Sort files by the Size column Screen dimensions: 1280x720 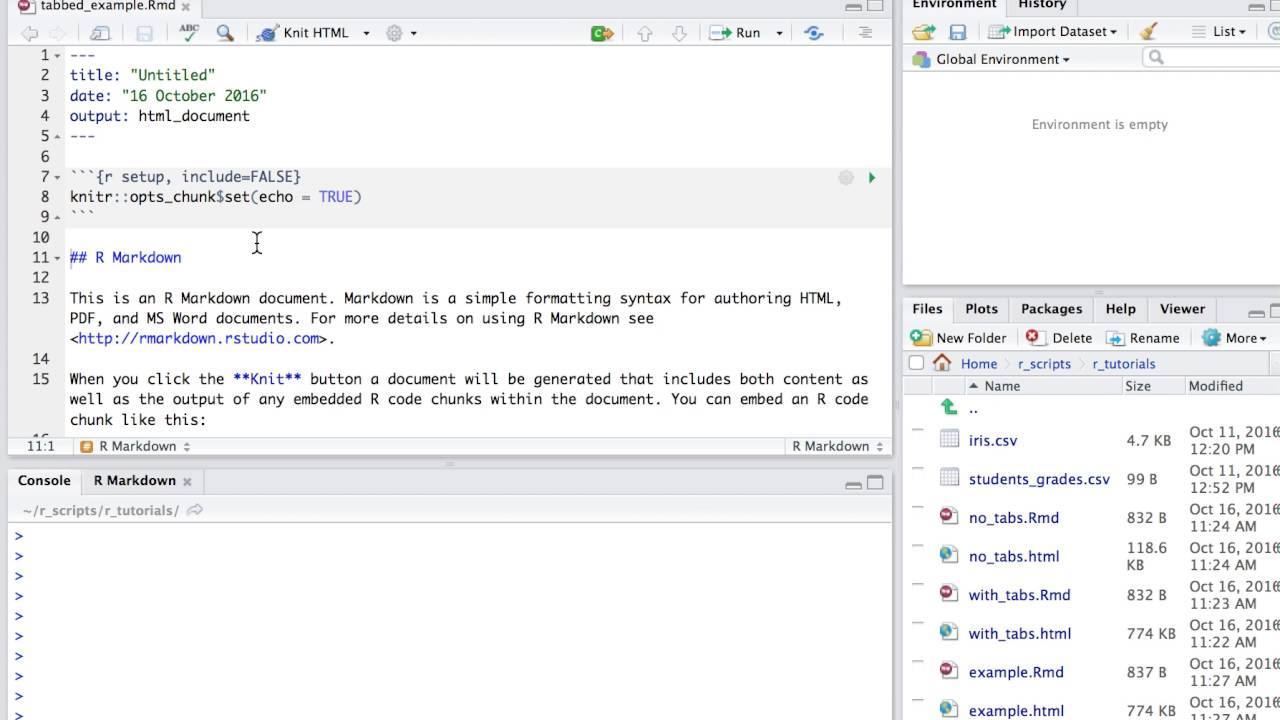click(x=1138, y=386)
